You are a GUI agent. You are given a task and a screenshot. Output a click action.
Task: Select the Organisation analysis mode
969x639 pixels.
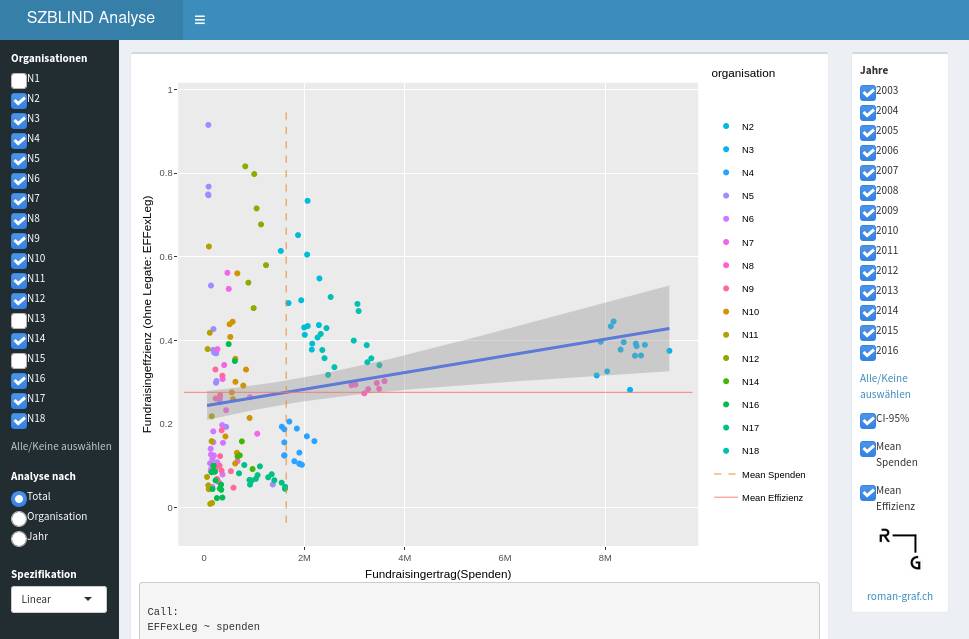(x=18, y=518)
